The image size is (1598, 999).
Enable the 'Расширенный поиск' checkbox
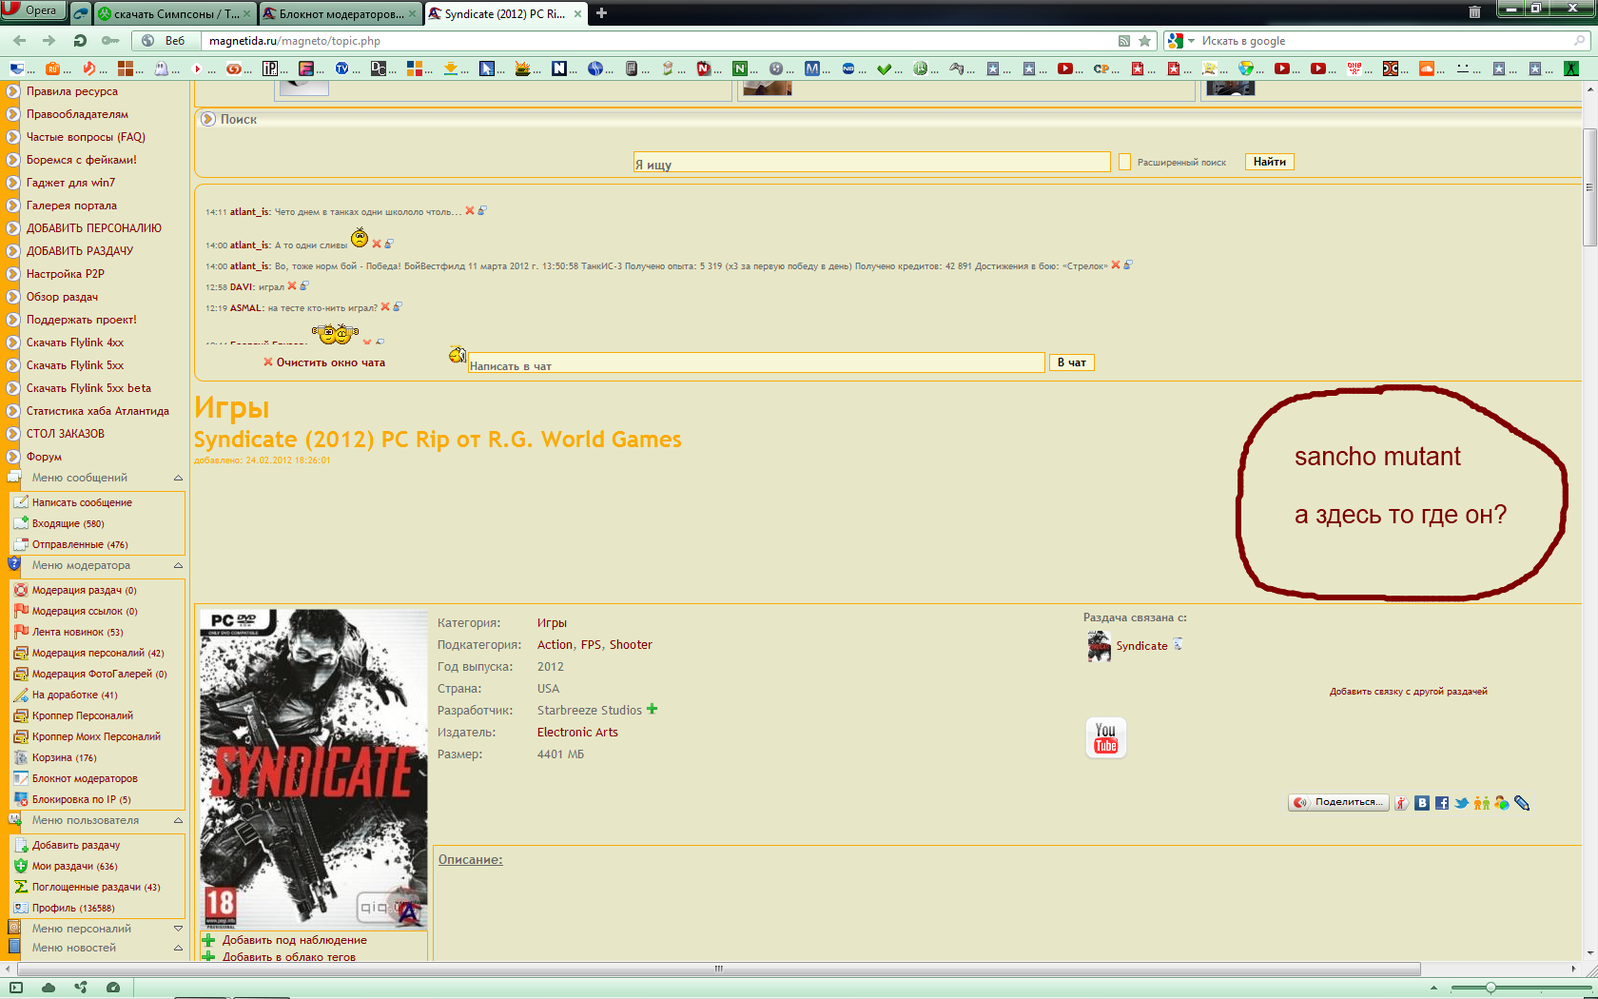(x=1125, y=162)
